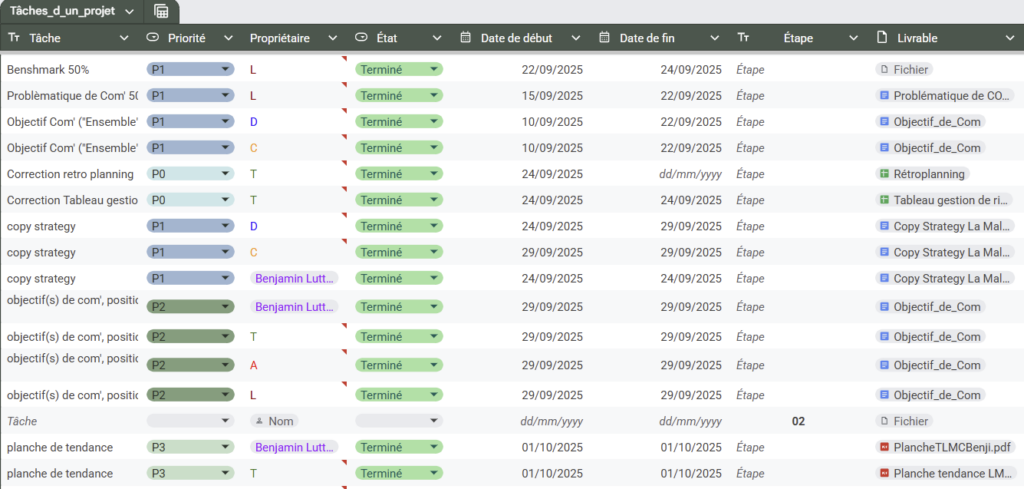Click the dropdown-type icon in Priorité header
This screenshot has height=489, width=1024.
153,38
